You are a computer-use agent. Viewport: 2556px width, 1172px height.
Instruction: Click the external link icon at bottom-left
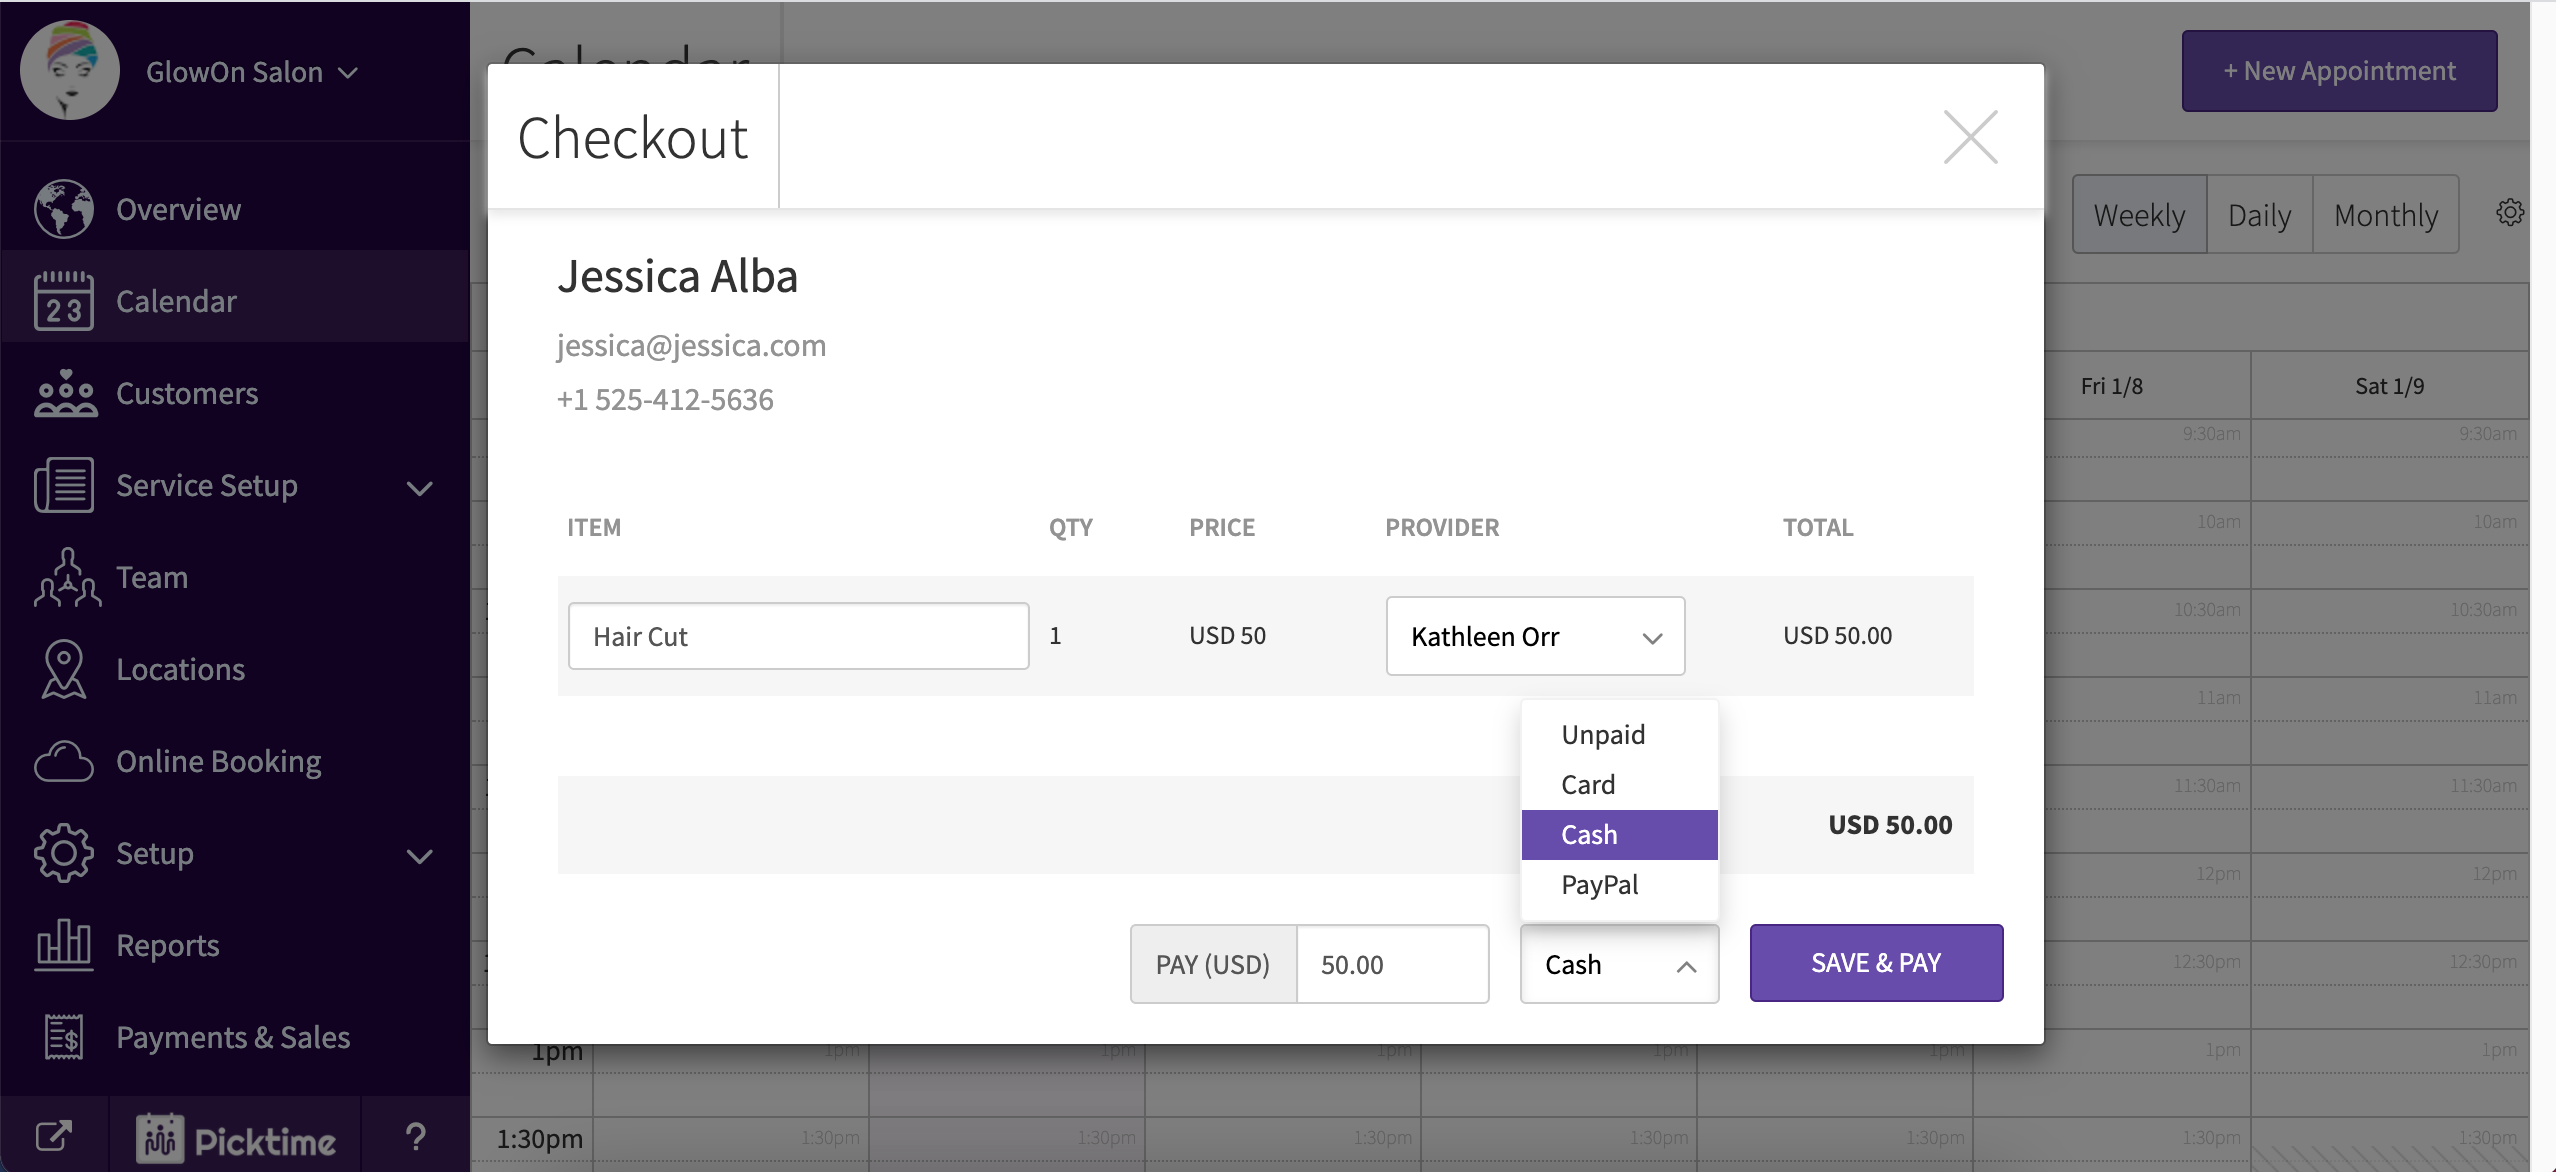[x=54, y=1136]
